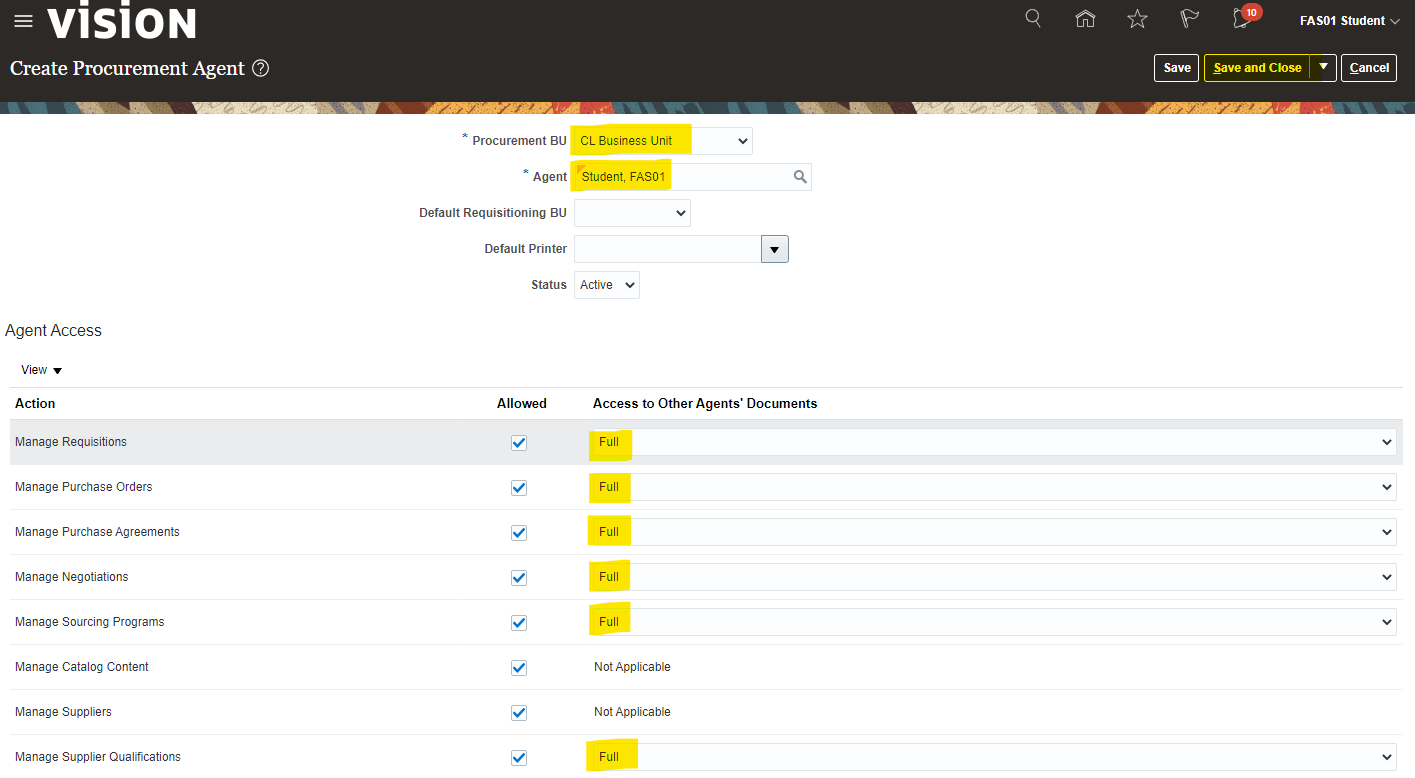Open the Watchlist flag icon
The width and height of the screenshot is (1415, 778).
[1189, 19]
